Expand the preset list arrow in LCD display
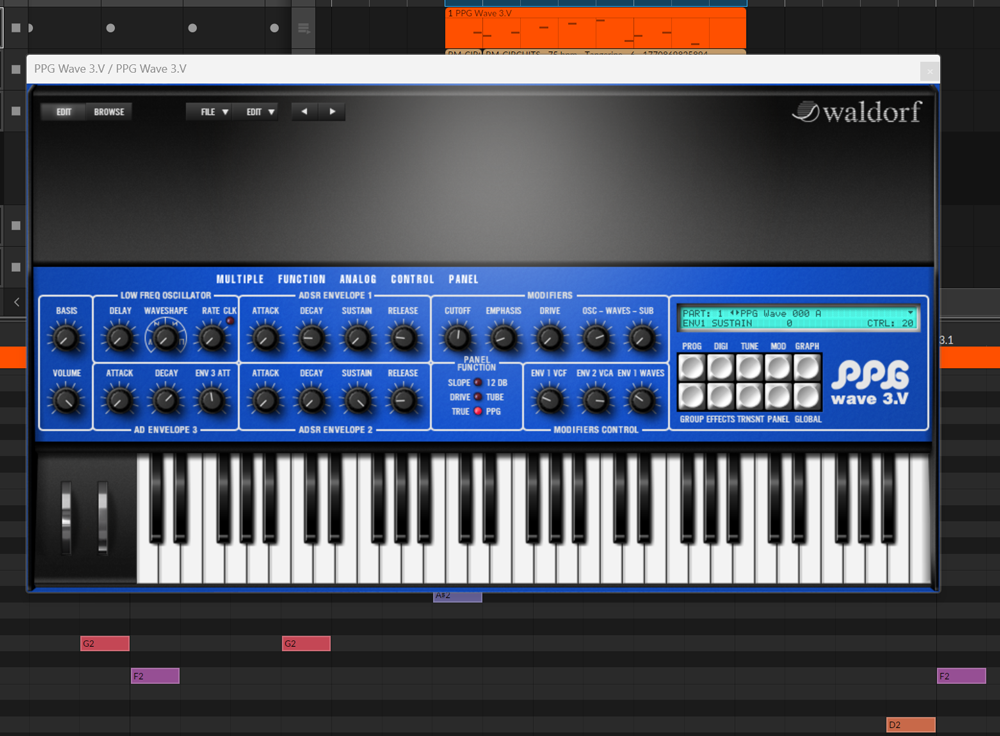Image resolution: width=1000 pixels, height=736 pixels. click(910, 313)
